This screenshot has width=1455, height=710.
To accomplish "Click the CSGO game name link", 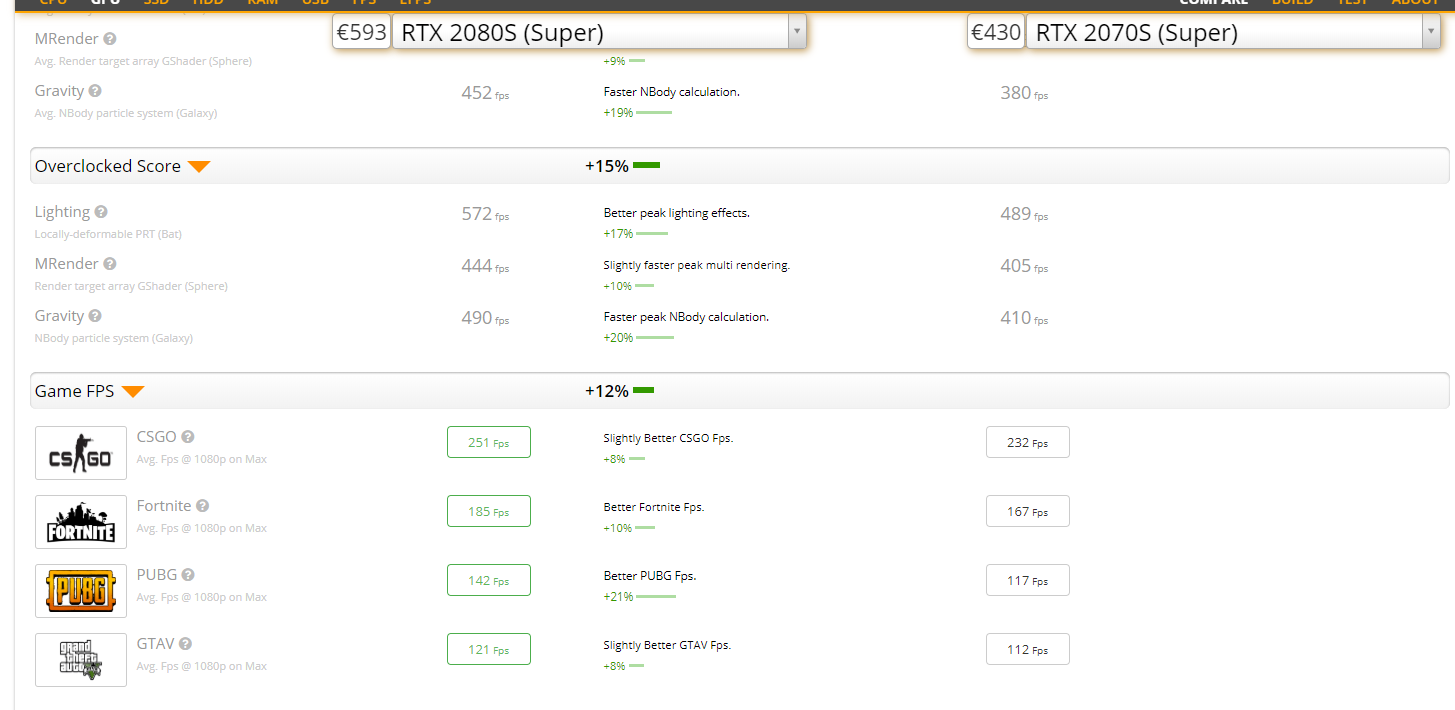I will (x=157, y=437).
